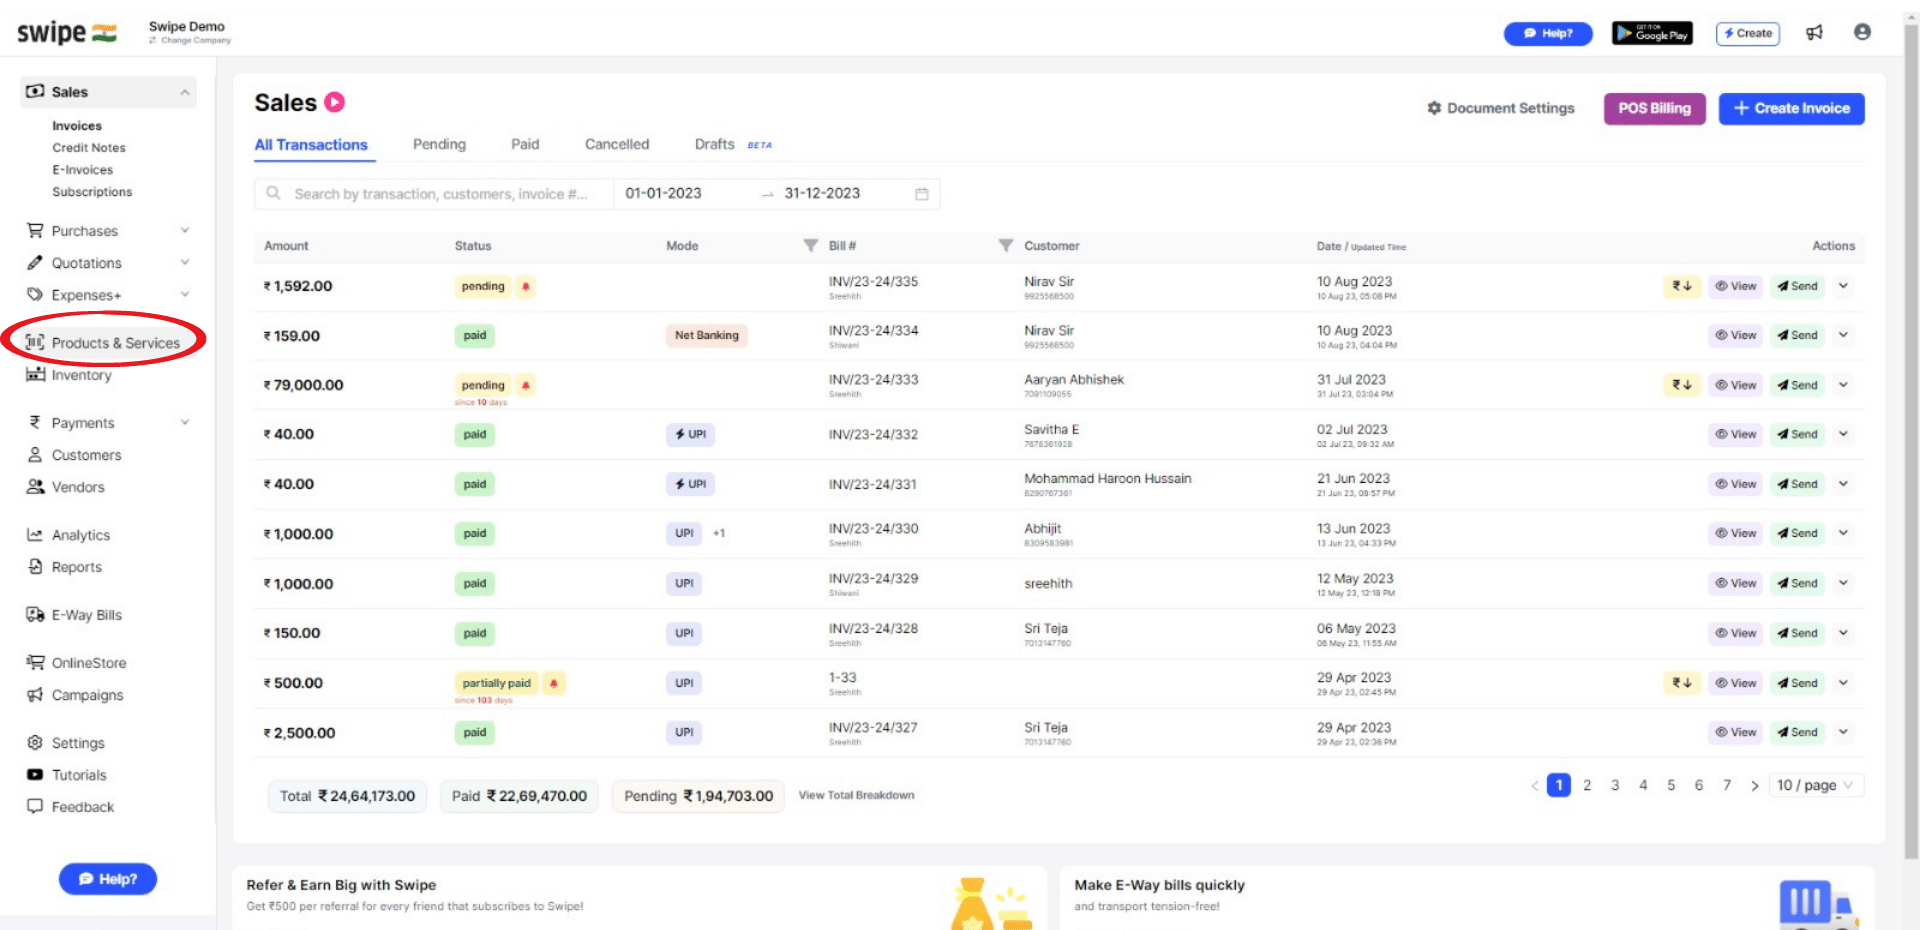Image resolution: width=1920 pixels, height=930 pixels.
Task: Open the 10 / page dropdown
Action: [1815, 785]
